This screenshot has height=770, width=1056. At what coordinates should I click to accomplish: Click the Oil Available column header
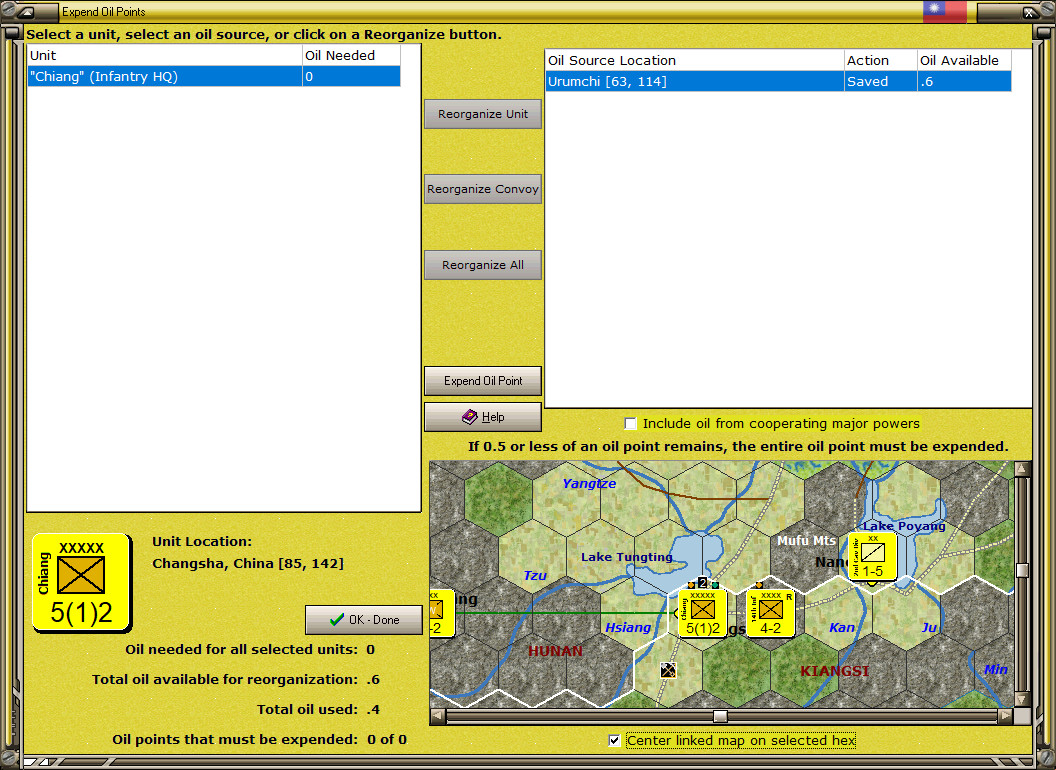click(964, 60)
